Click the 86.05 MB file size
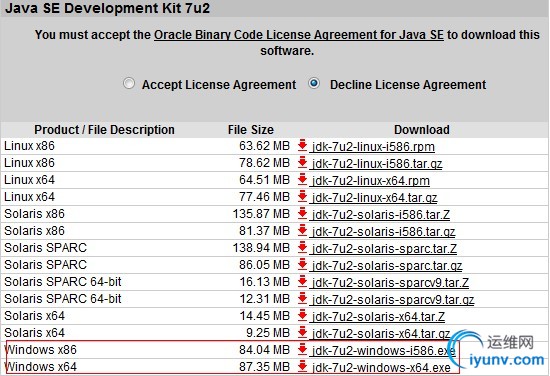Viewport: 550px width, 376px height. 264,265
